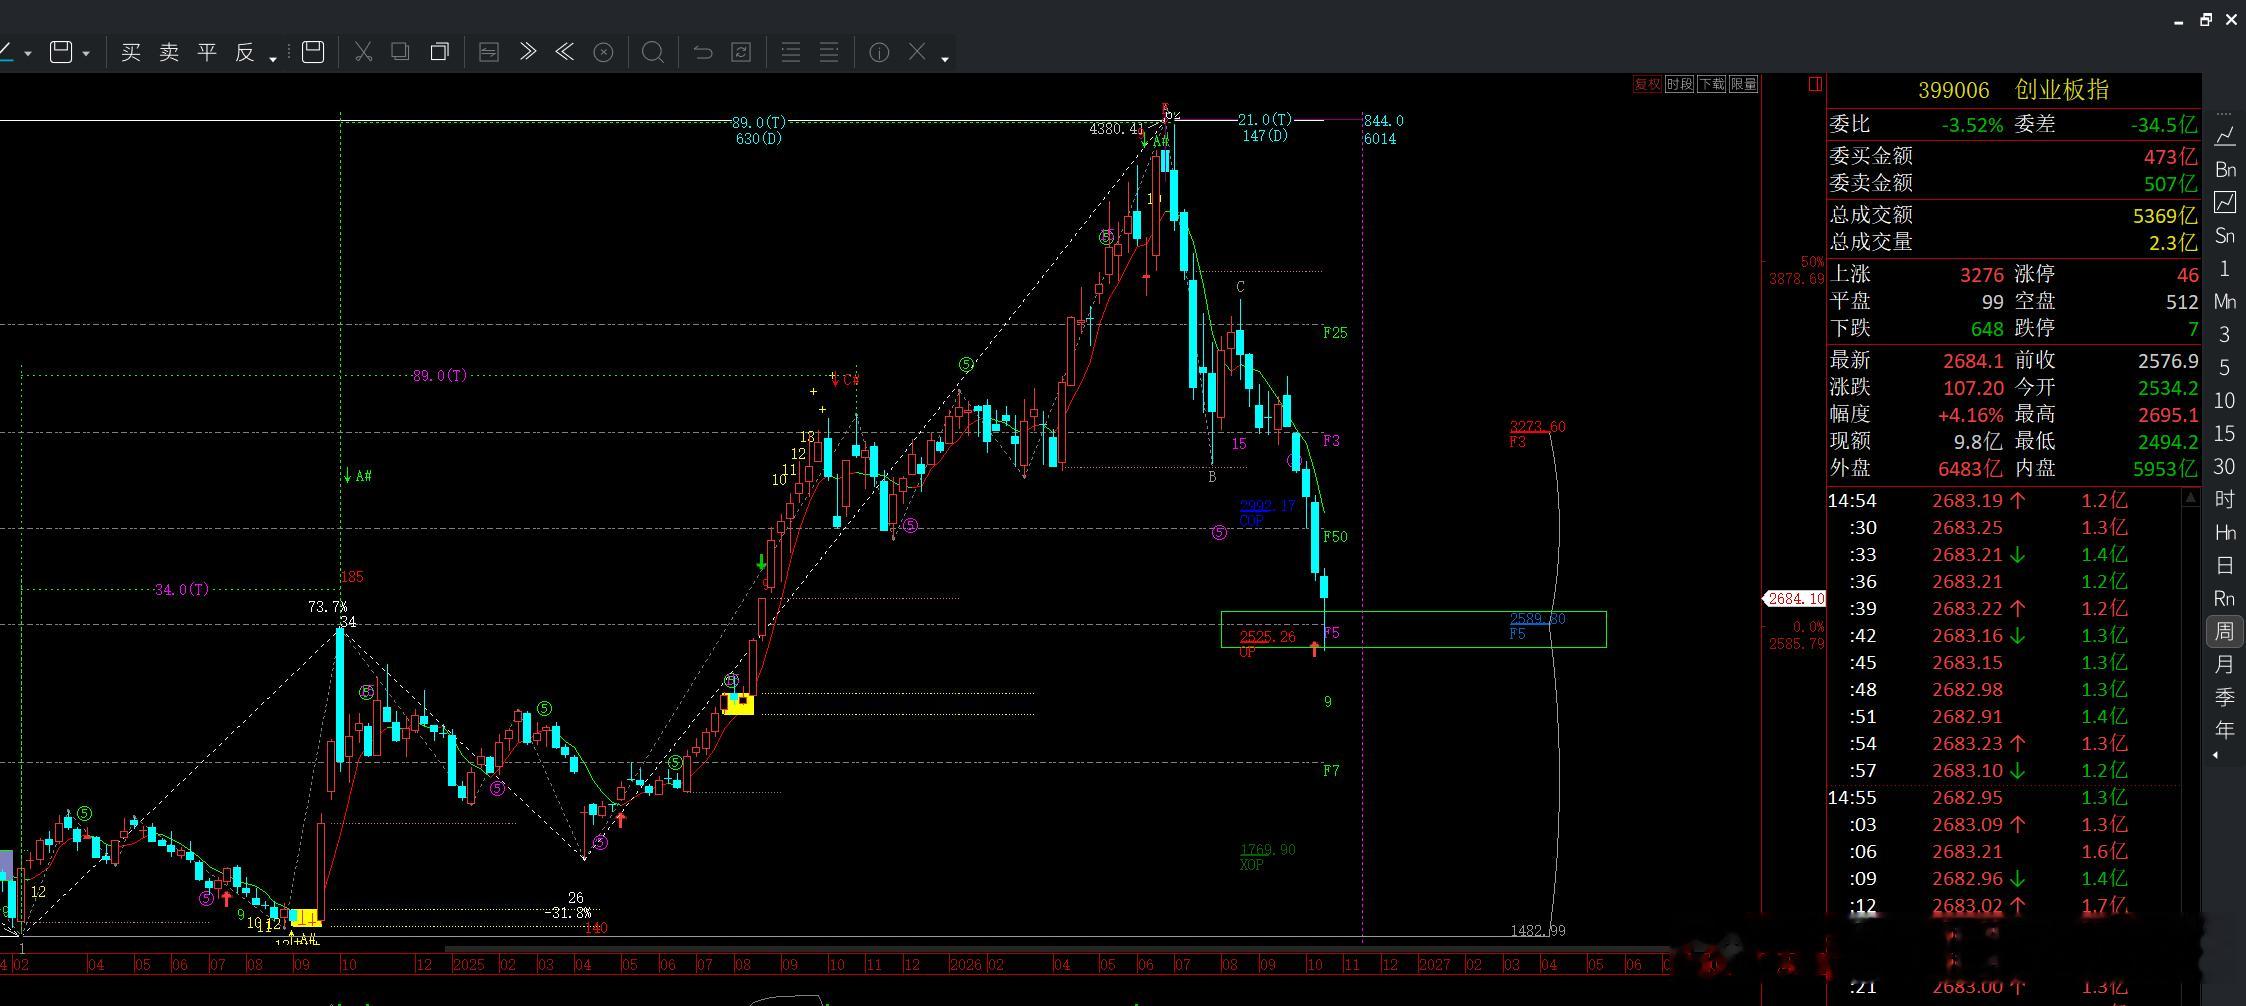2246x1006 pixels.
Task: Click the single-square copy icon in the toolbar
Action: pos(400,51)
